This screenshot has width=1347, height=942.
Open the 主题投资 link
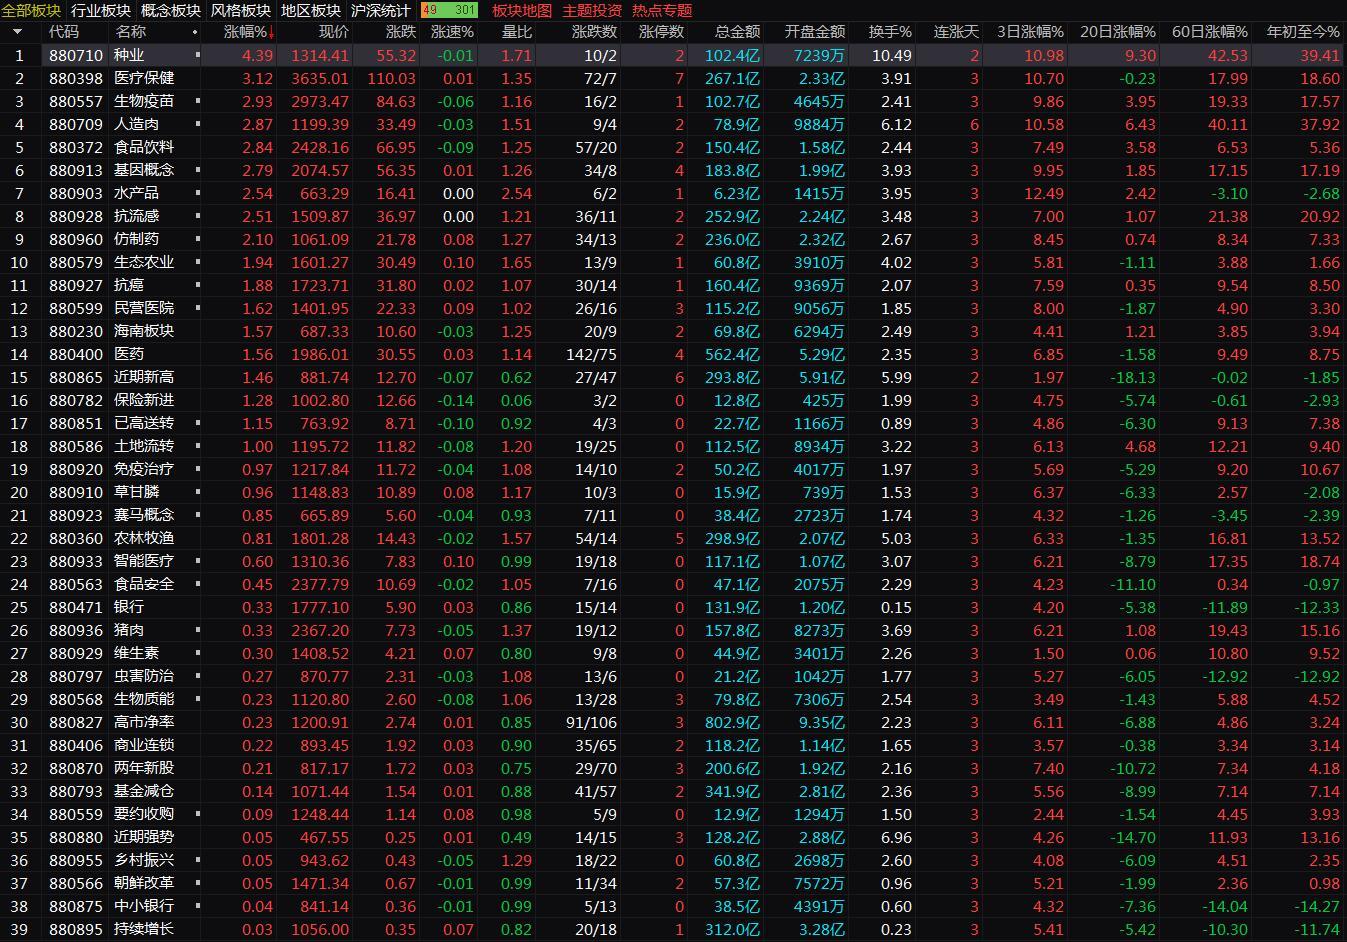[592, 10]
